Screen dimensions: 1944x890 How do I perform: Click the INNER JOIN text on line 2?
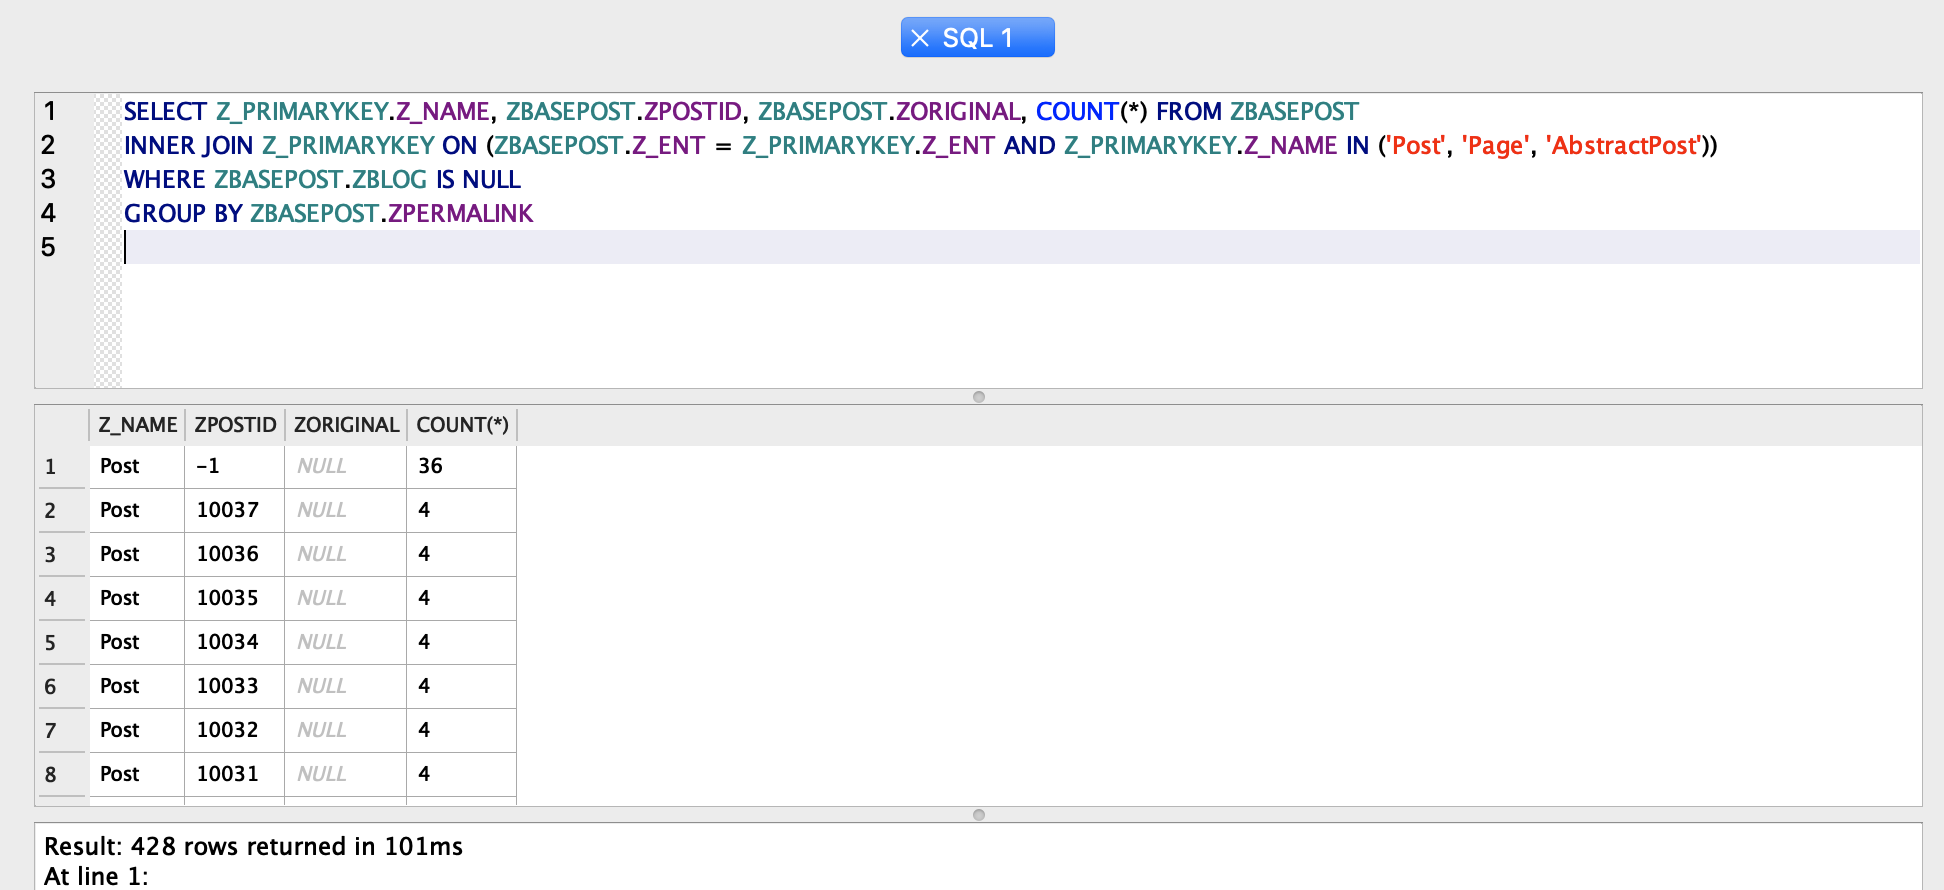(188, 145)
